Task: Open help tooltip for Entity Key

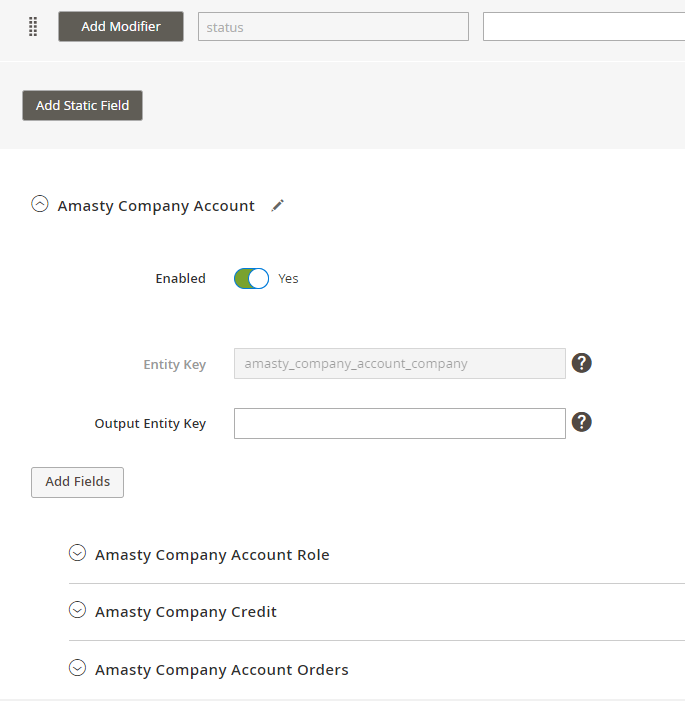Action: pos(582,363)
